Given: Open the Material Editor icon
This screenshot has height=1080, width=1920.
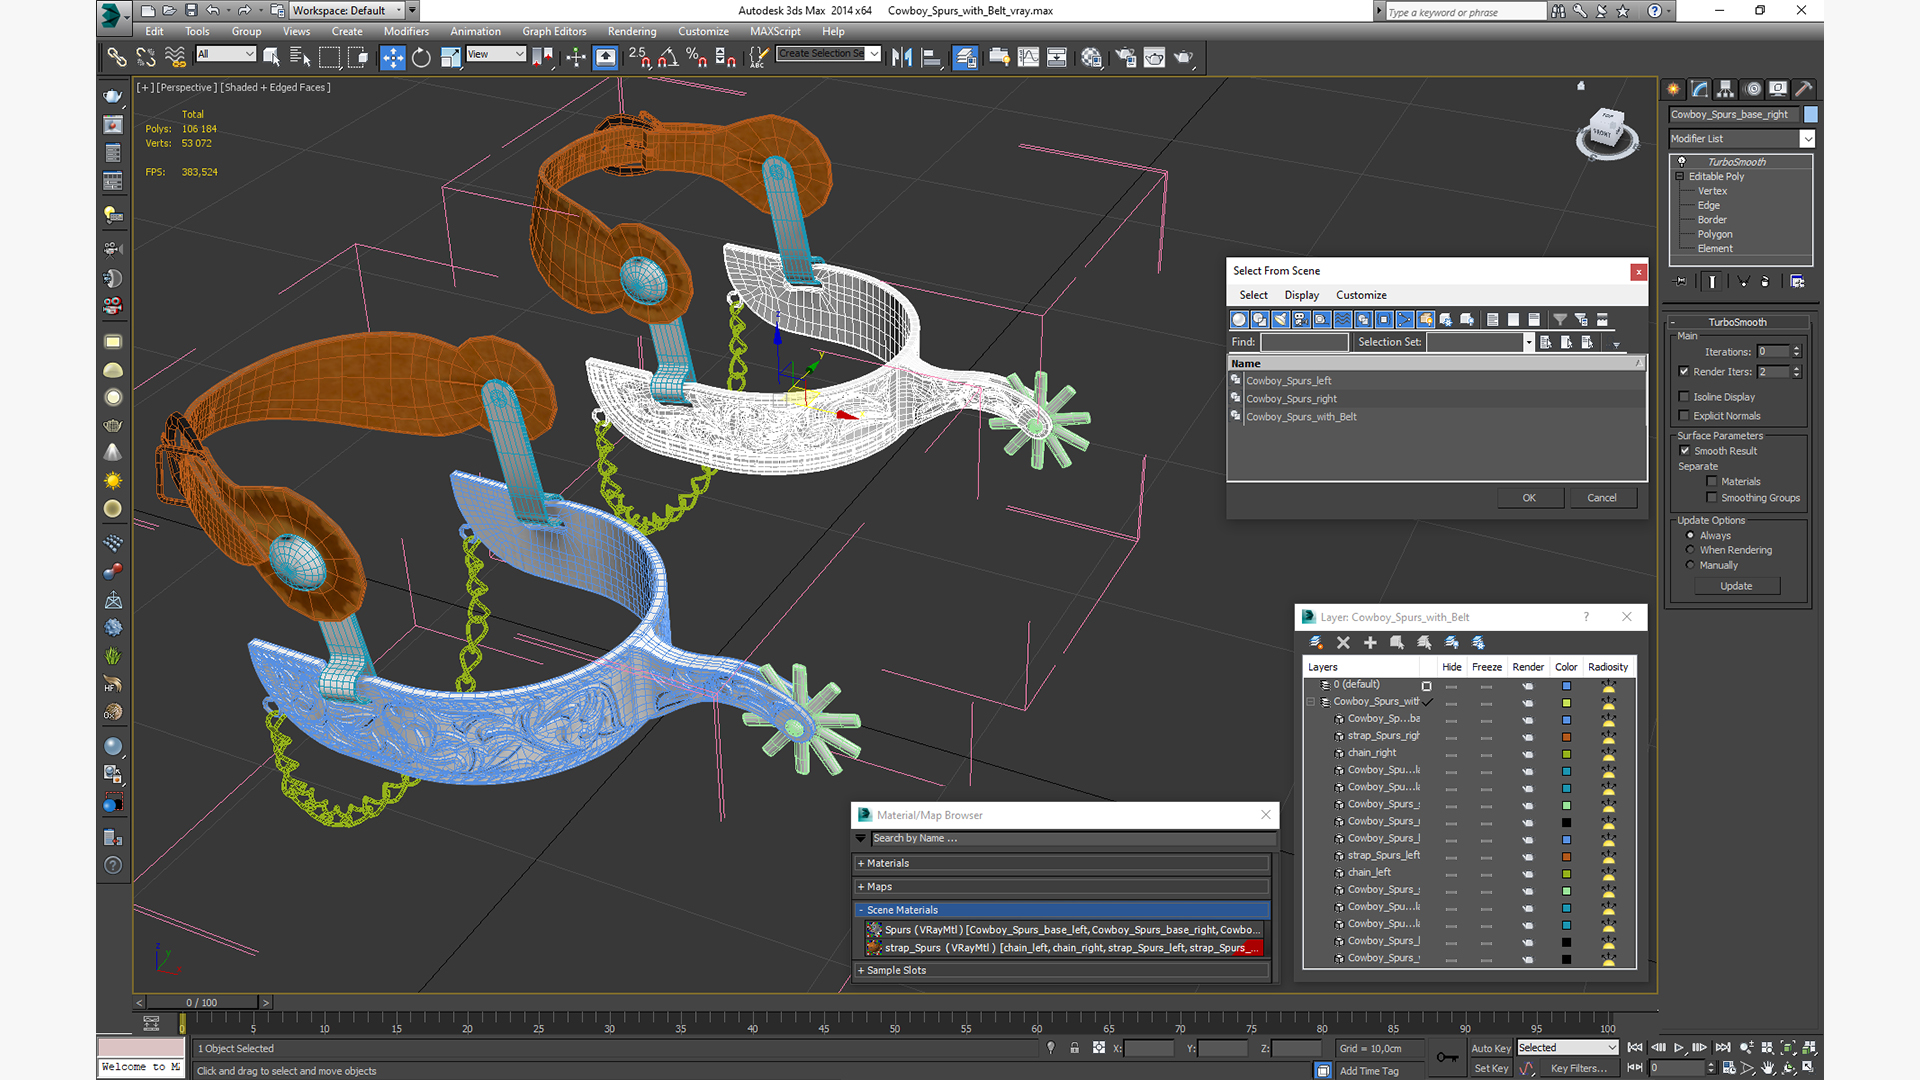Looking at the screenshot, I should pos(1091,58).
